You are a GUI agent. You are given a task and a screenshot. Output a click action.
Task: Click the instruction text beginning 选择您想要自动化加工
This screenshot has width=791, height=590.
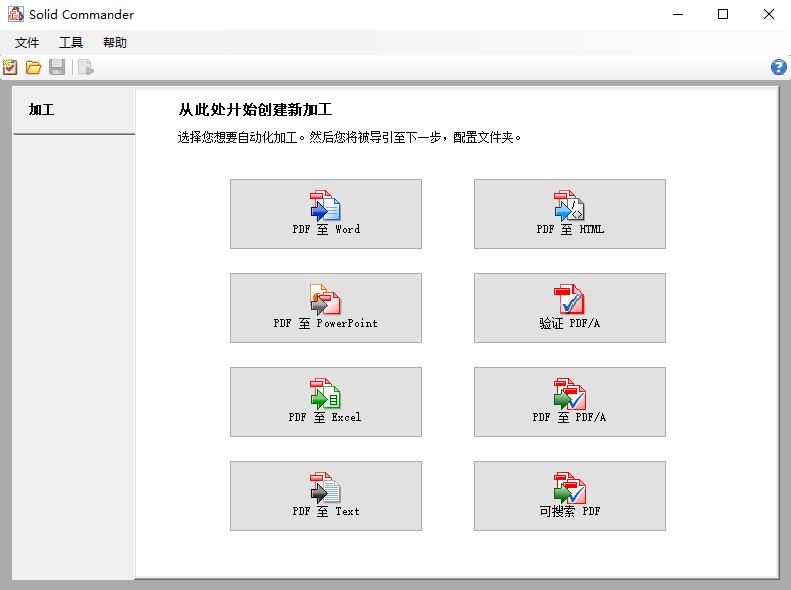coord(349,137)
